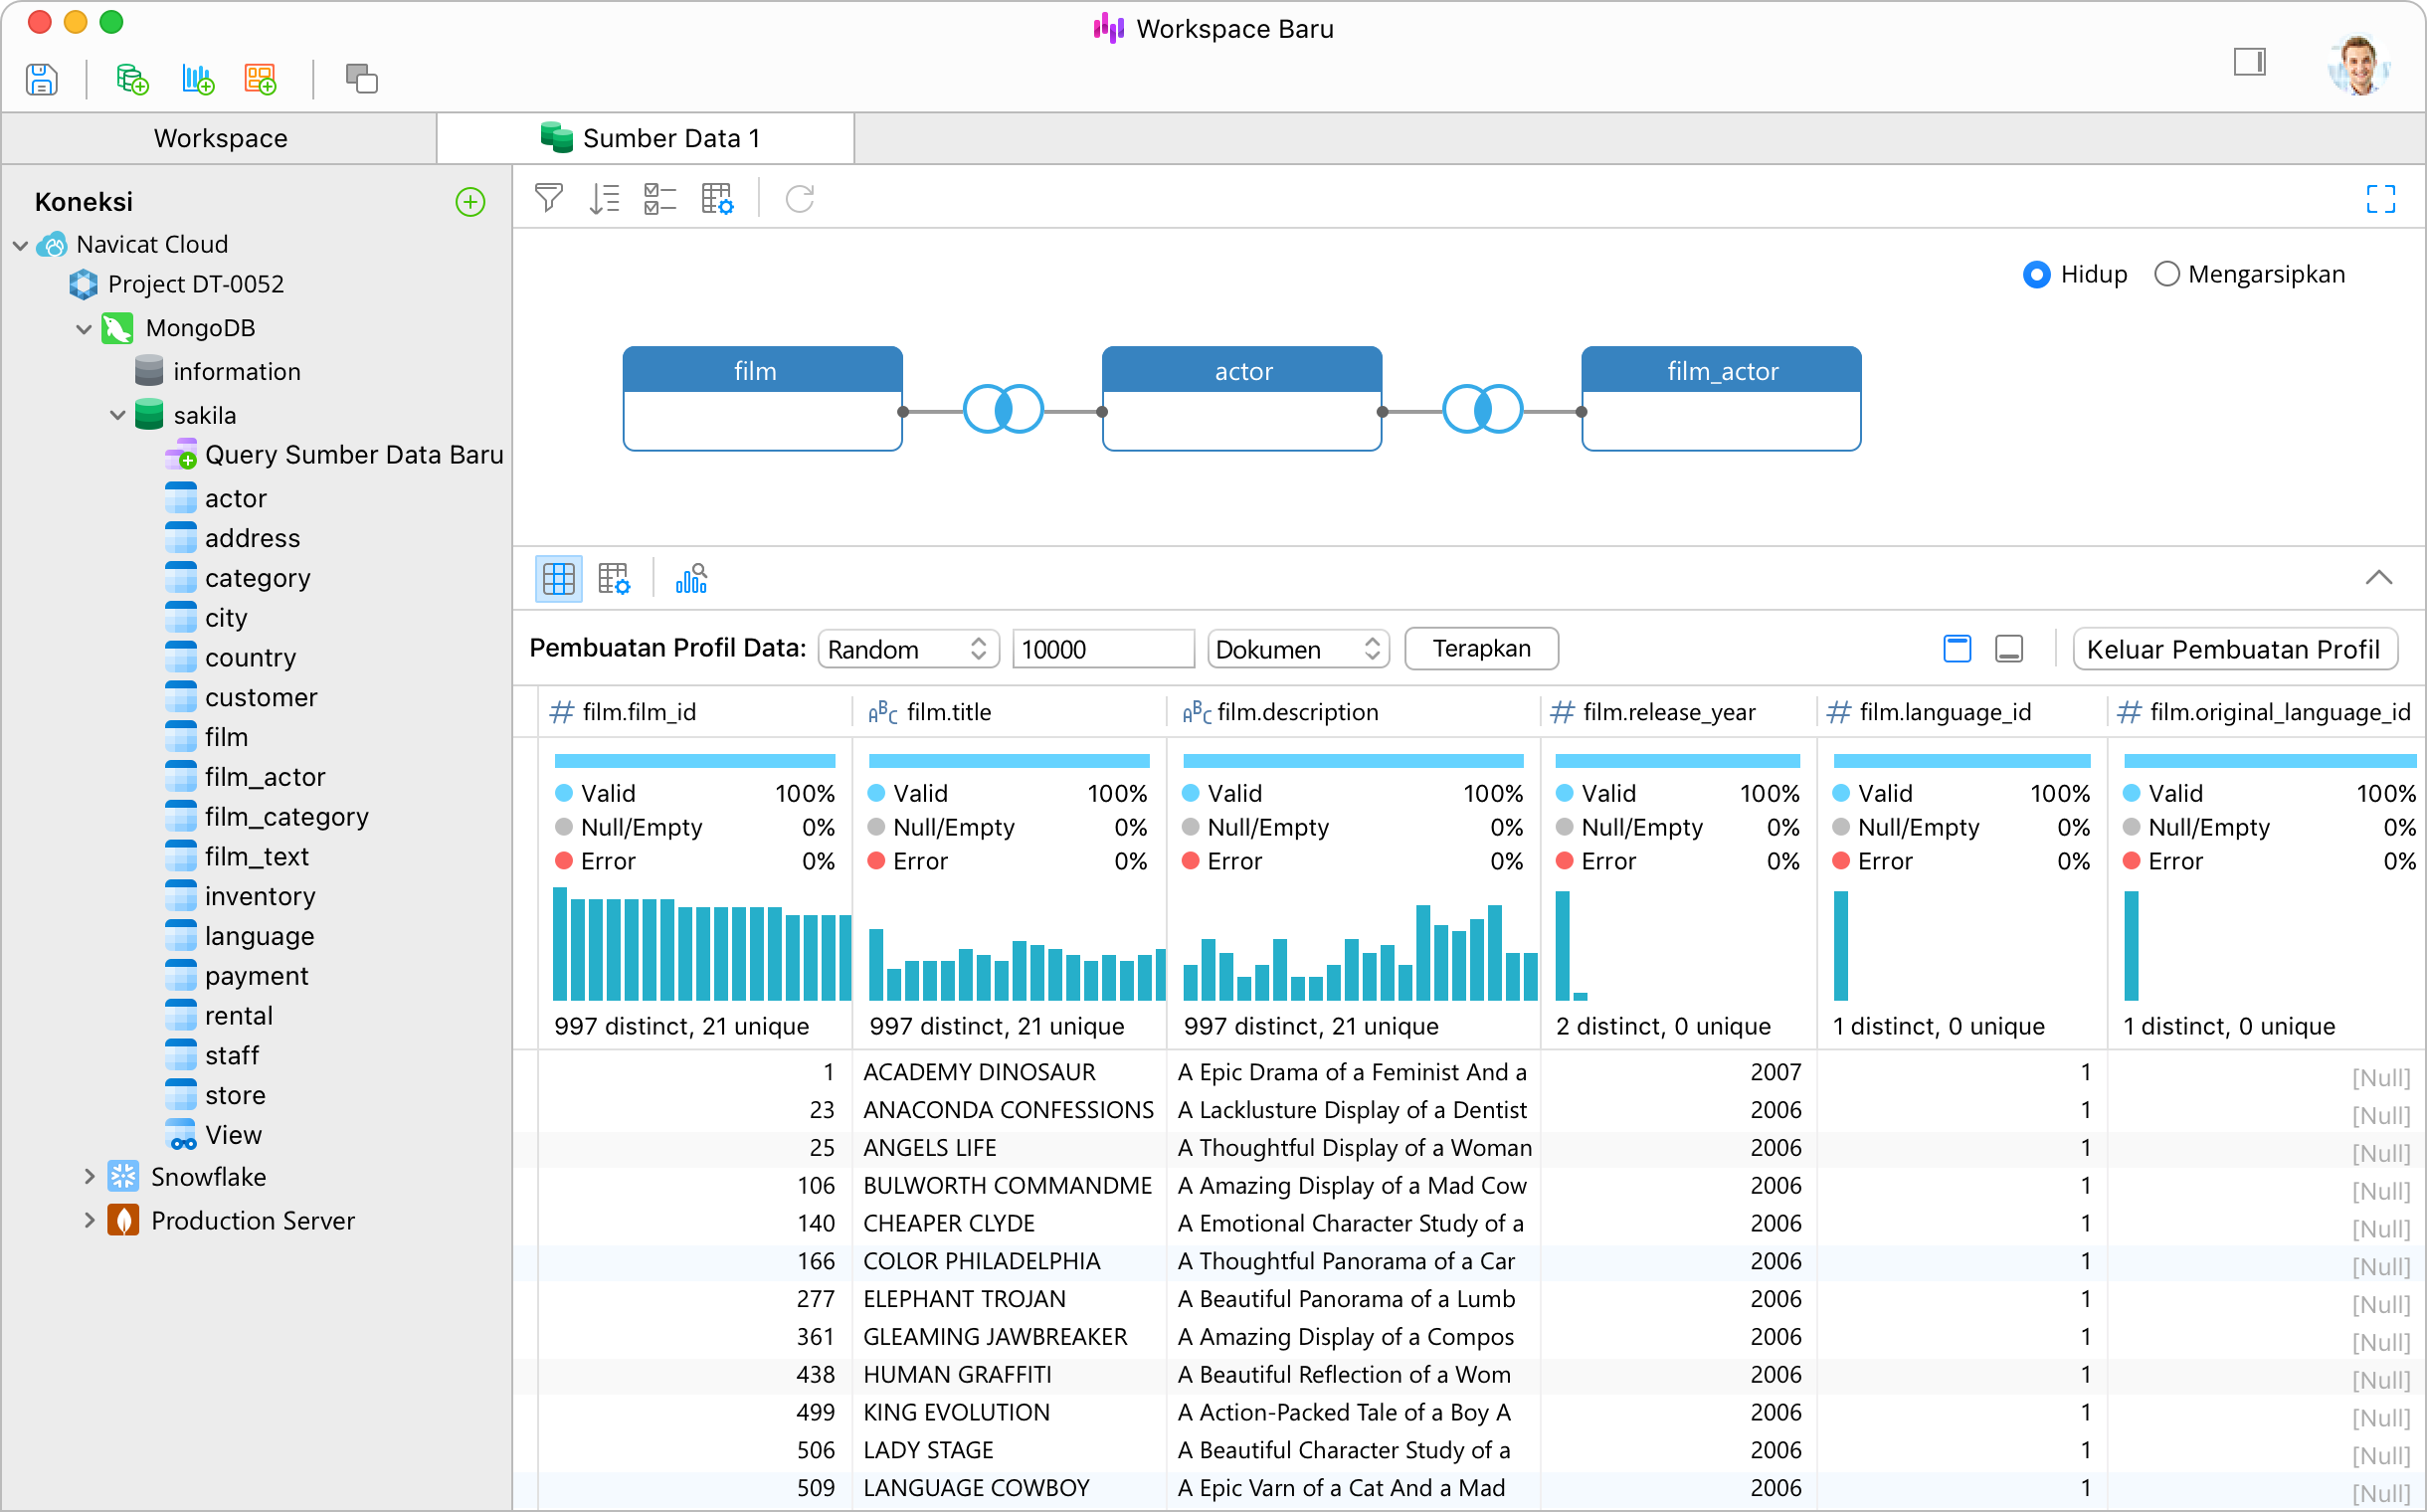Click the save workspace icon
Image resolution: width=2427 pixels, height=1512 pixels.
click(x=41, y=78)
